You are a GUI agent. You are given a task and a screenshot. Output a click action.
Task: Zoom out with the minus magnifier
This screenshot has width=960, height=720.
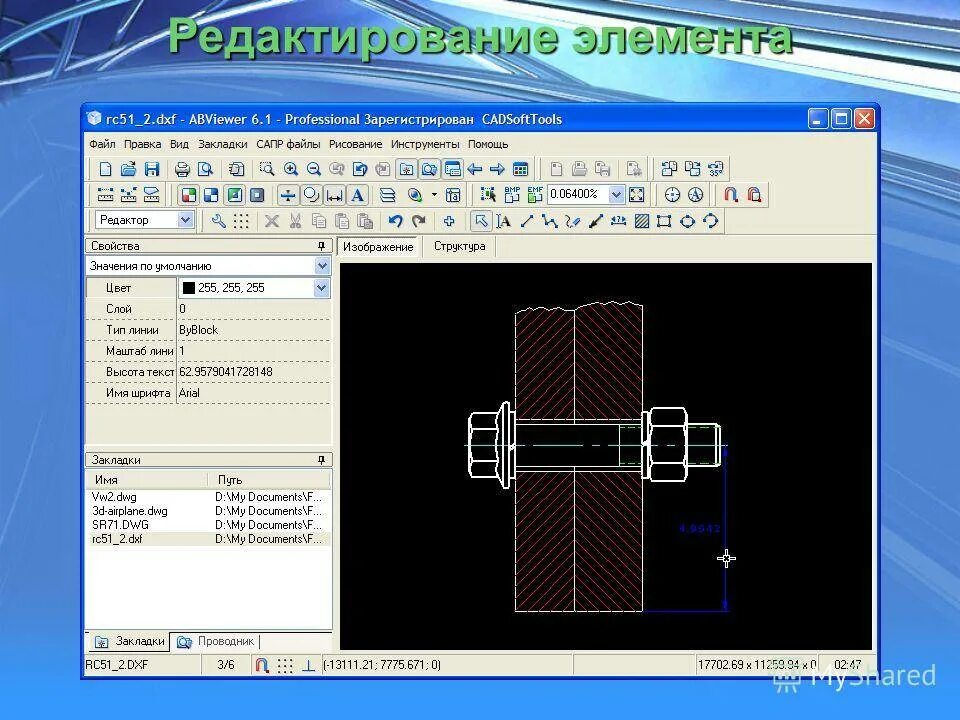coord(313,170)
